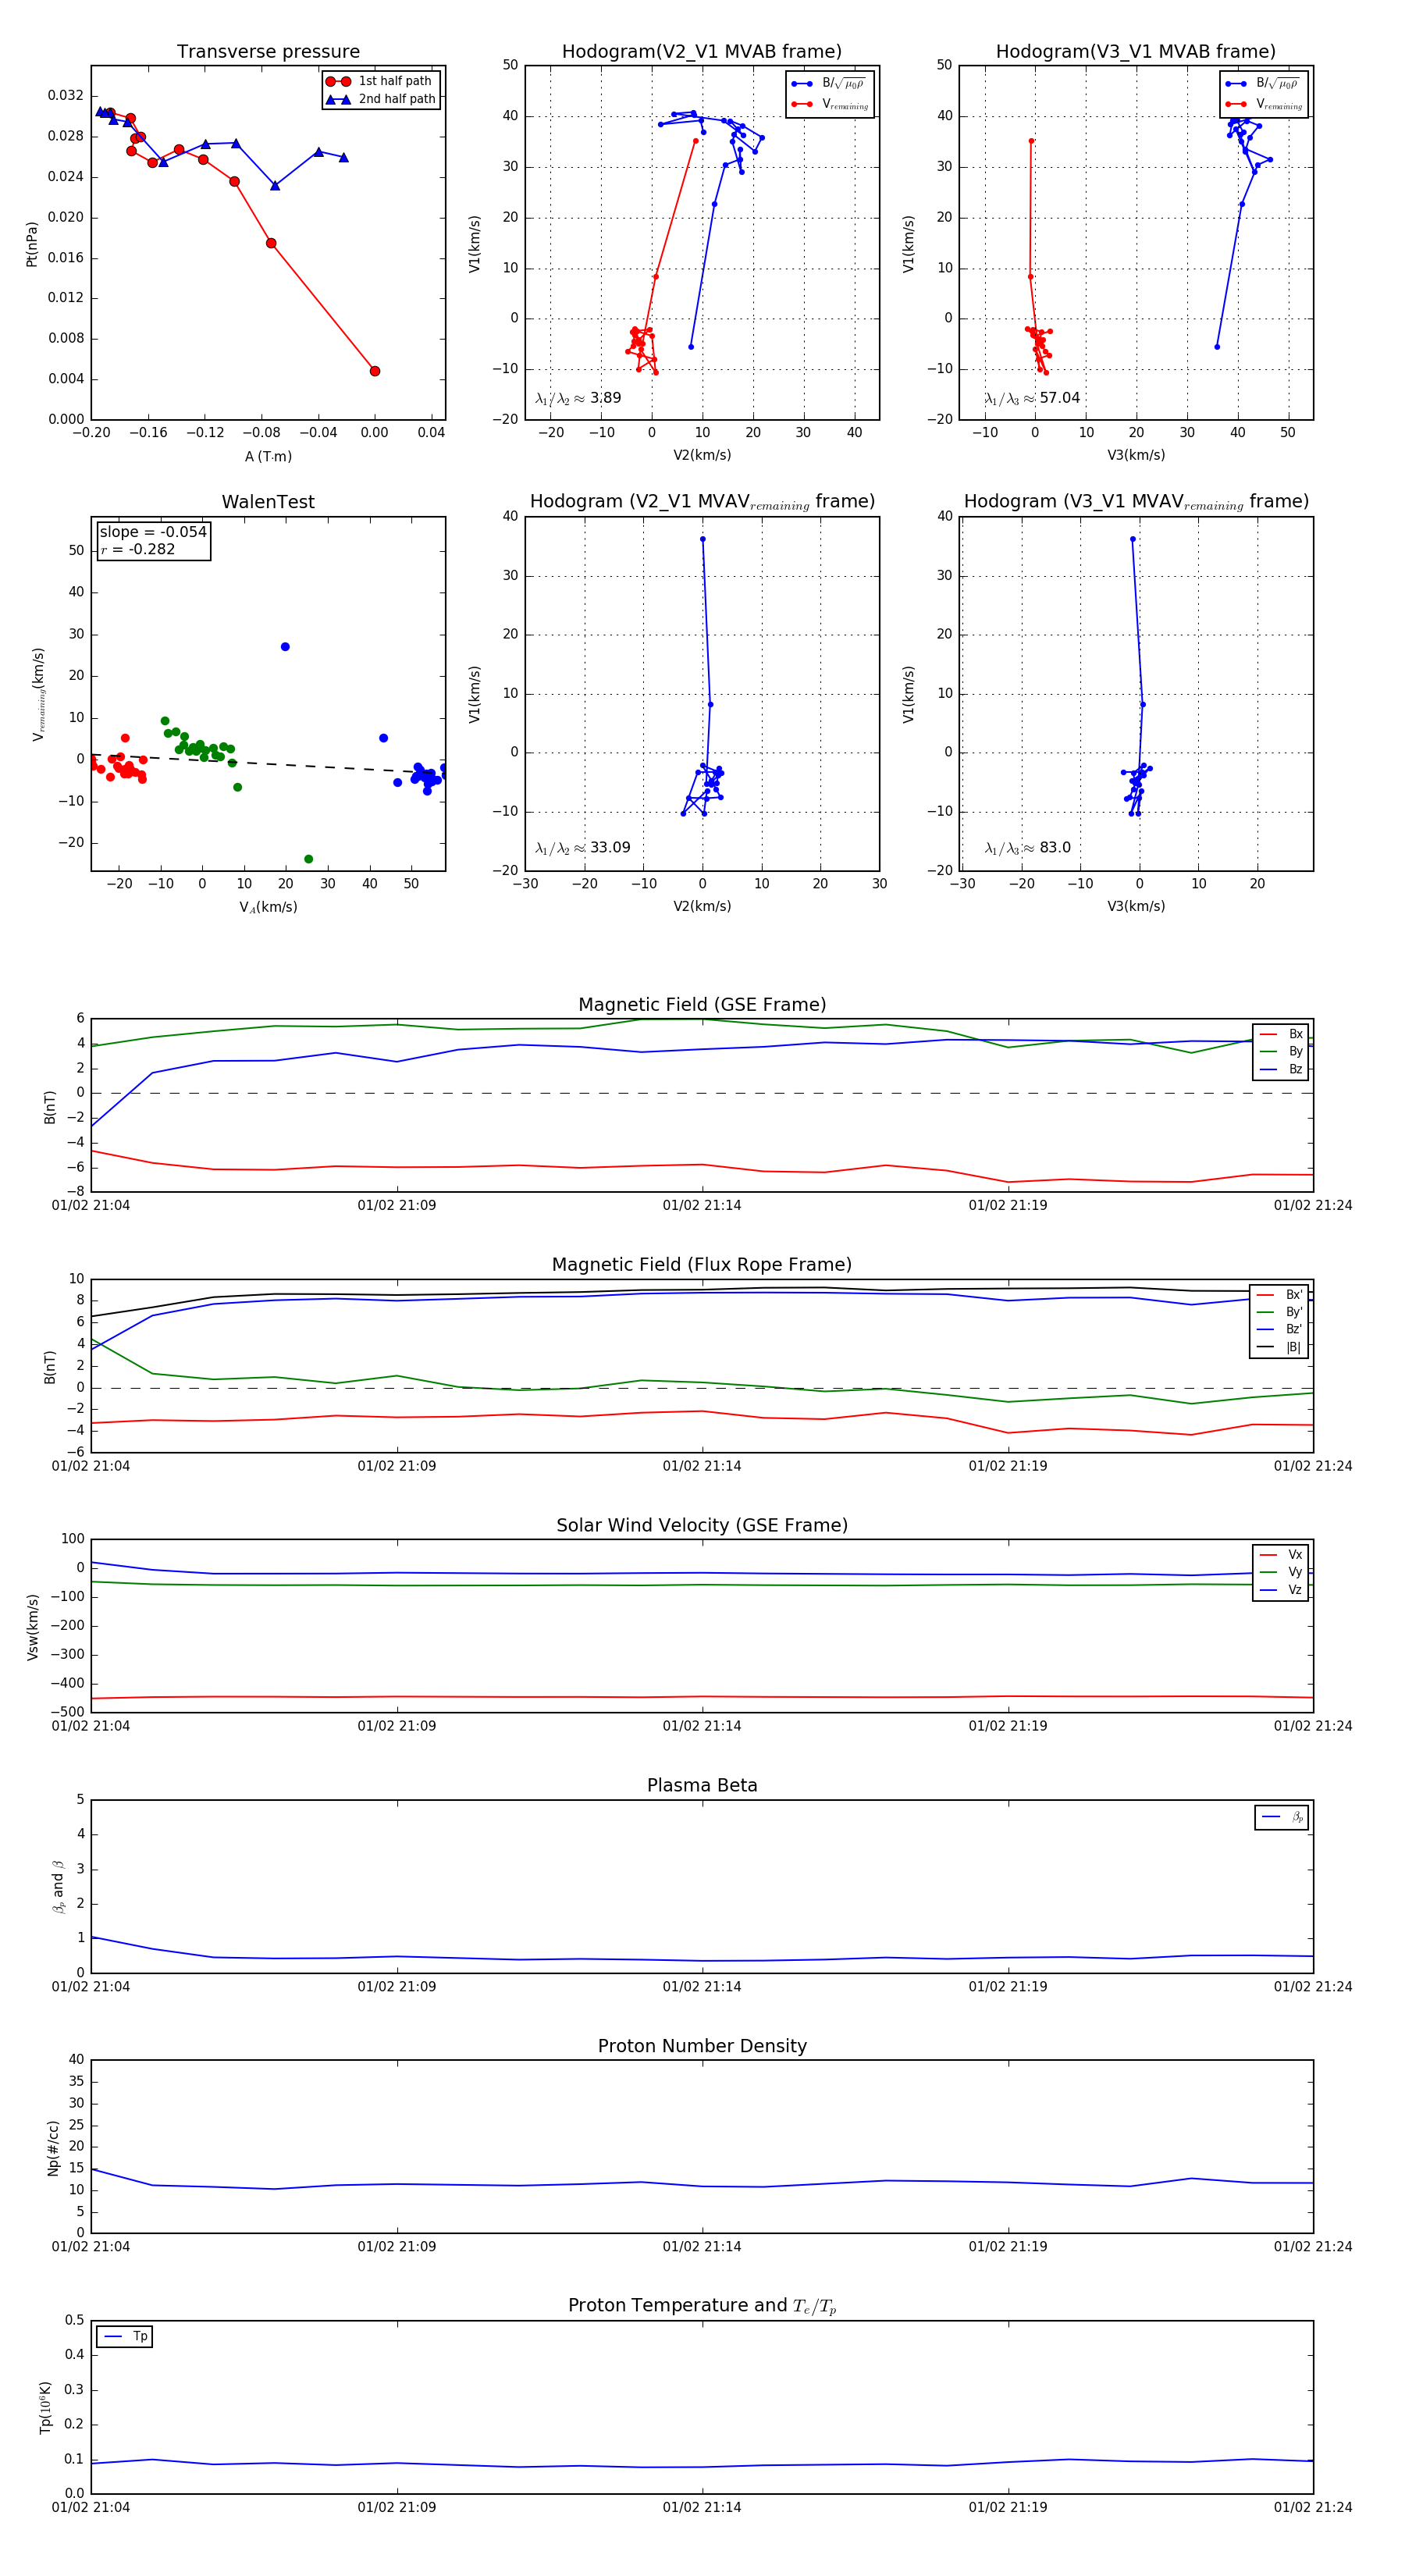Select the "r = -0.282" text
The image size is (1405, 2576).
[138, 549]
